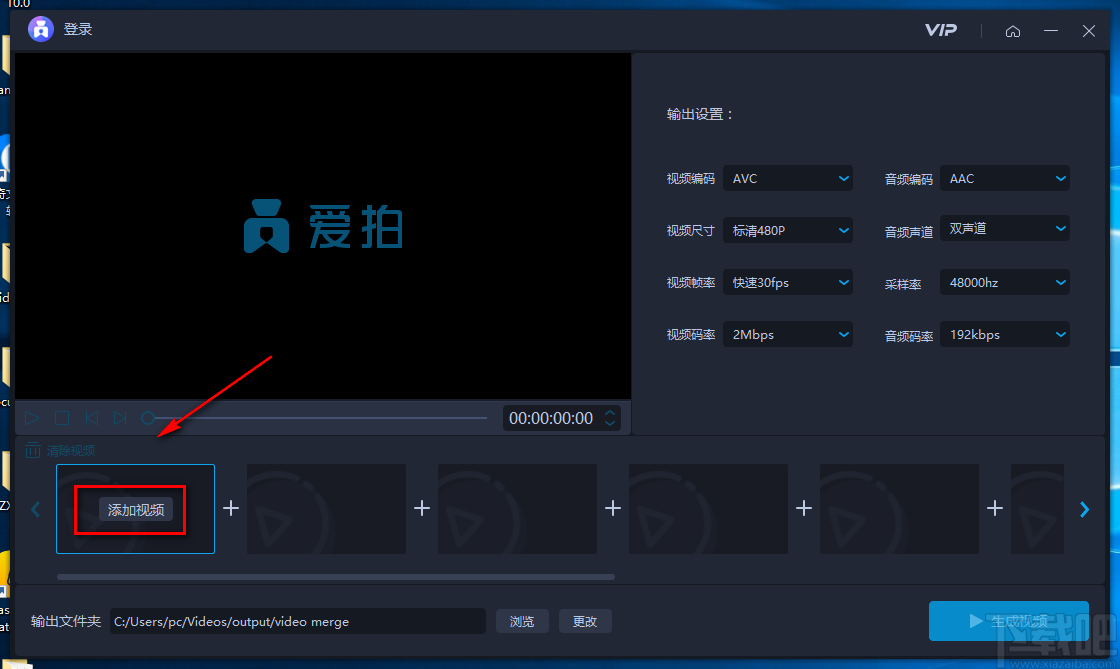Screen dimensions: 1120x669
Task: Click the 输出文件夹 label
Action: pyautogui.click(x=66, y=621)
